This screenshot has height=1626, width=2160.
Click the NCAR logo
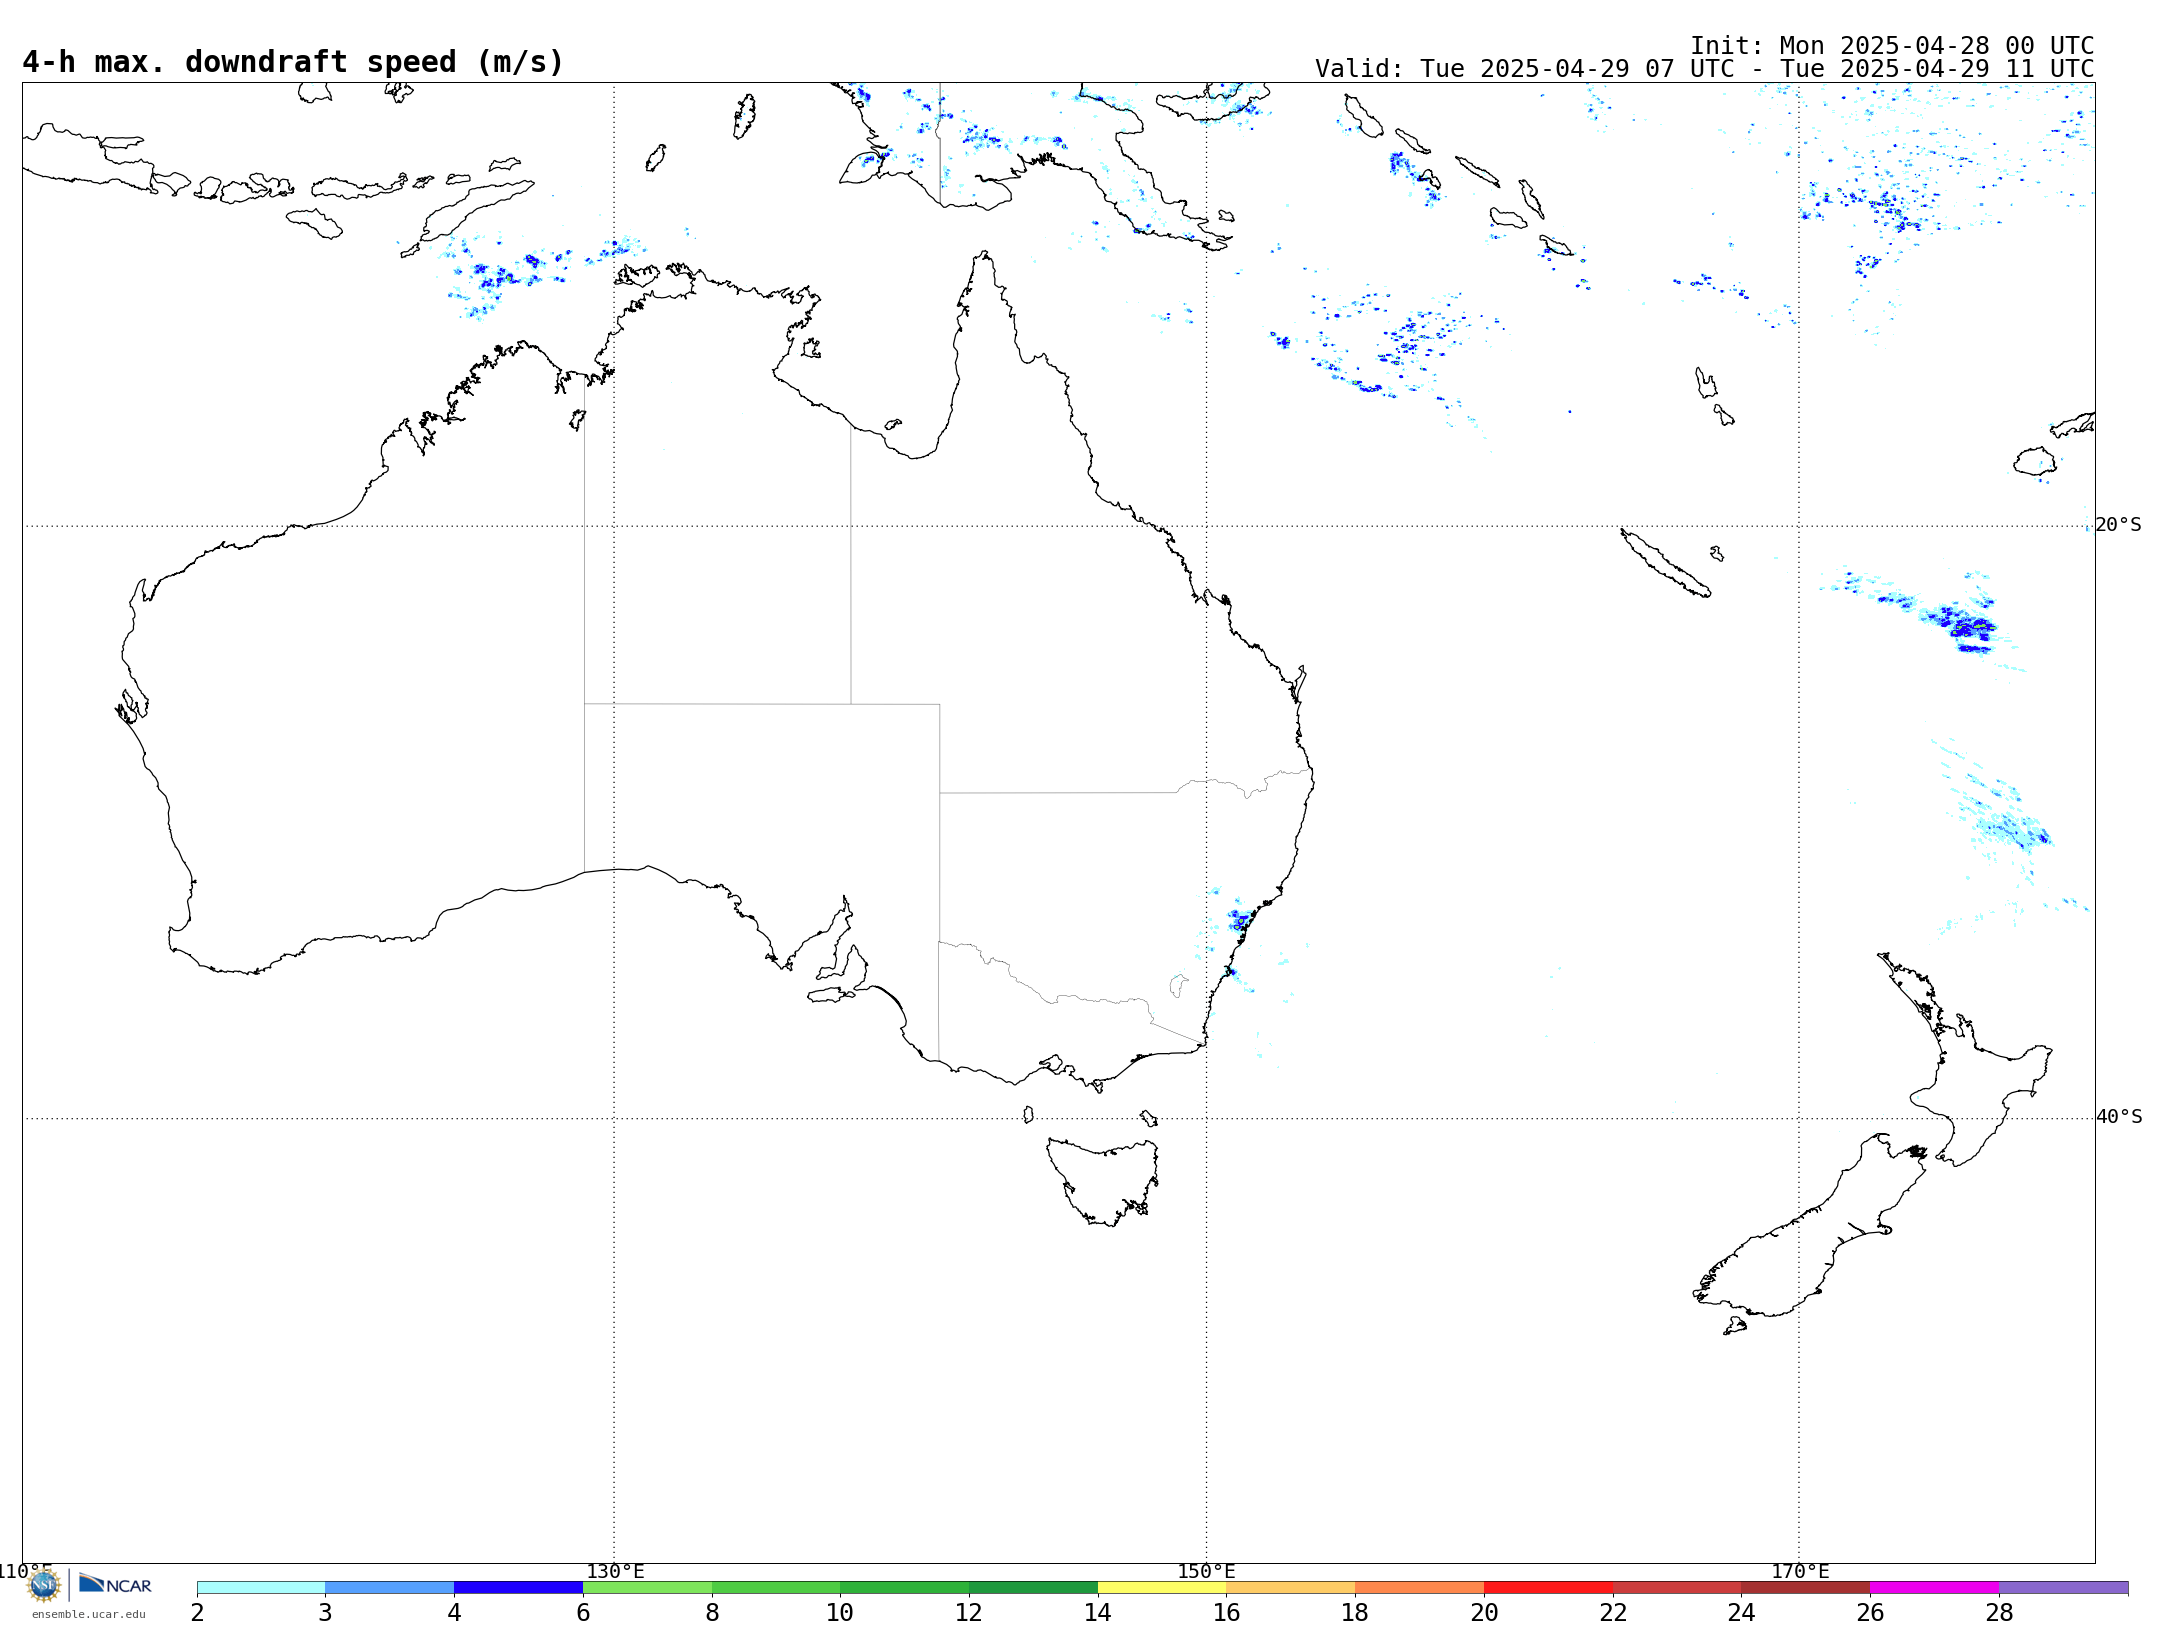[x=115, y=1584]
